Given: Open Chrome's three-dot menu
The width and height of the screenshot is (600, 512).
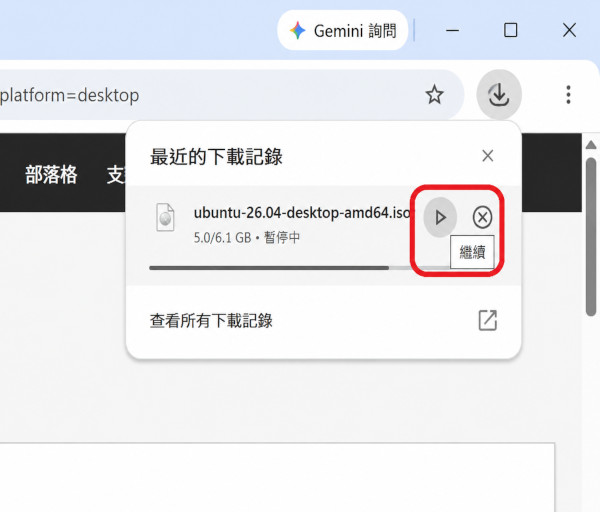Looking at the screenshot, I should pyautogui.click(x=568, y=95).
